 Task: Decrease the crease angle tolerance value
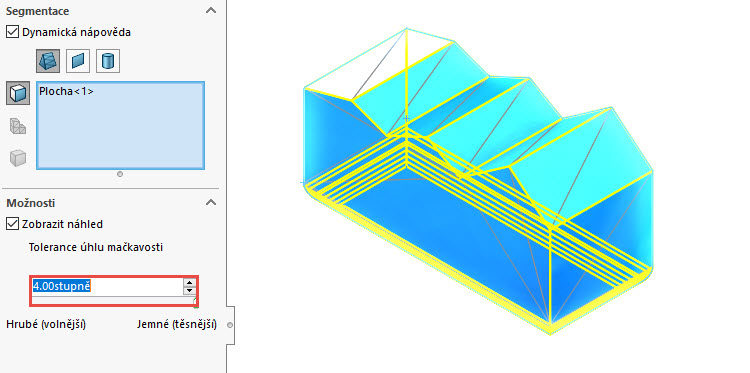(190, 290)
